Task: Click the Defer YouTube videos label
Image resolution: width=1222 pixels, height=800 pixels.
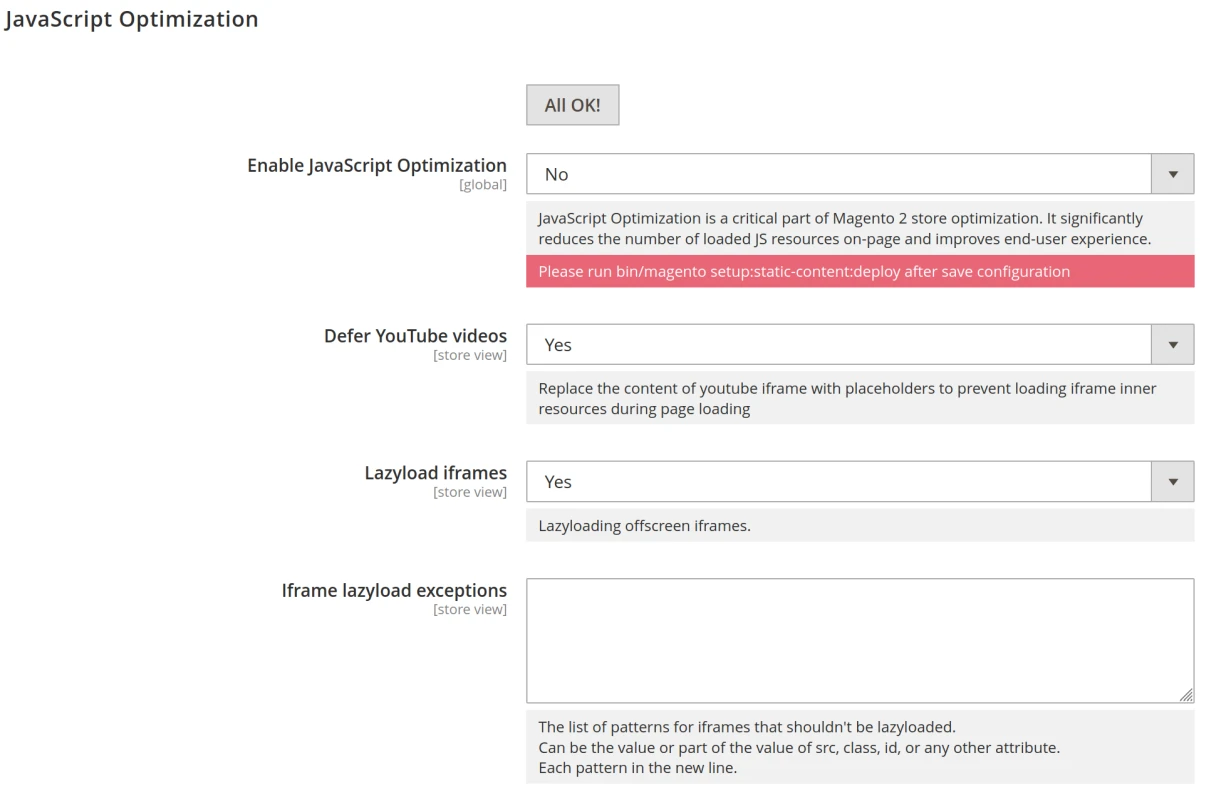Action: [x=415, y=336]
